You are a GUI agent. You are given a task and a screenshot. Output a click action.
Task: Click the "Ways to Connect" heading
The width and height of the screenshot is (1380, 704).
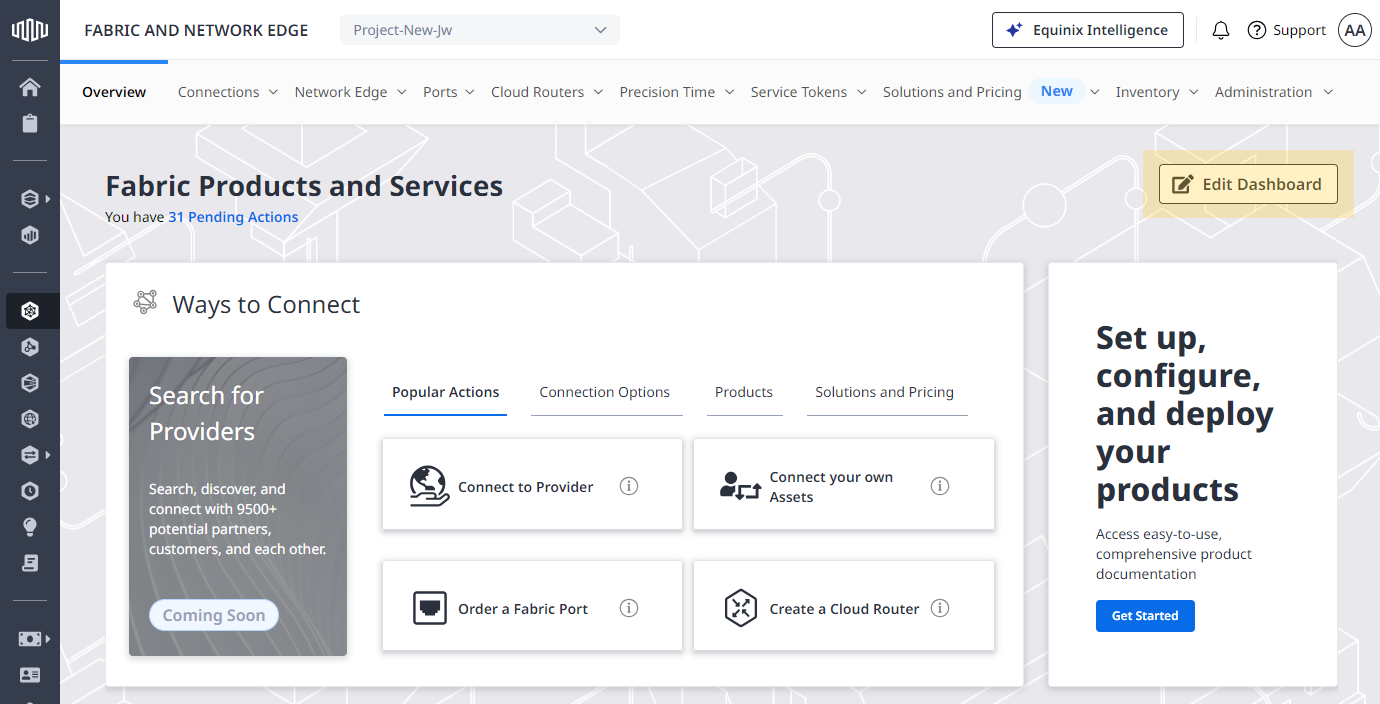[266, 305]
